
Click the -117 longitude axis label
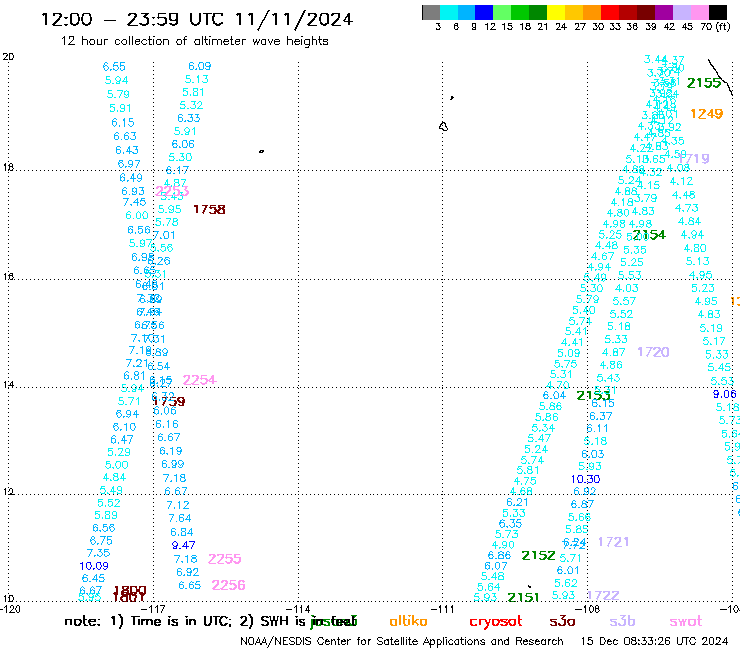pos(154,609)
